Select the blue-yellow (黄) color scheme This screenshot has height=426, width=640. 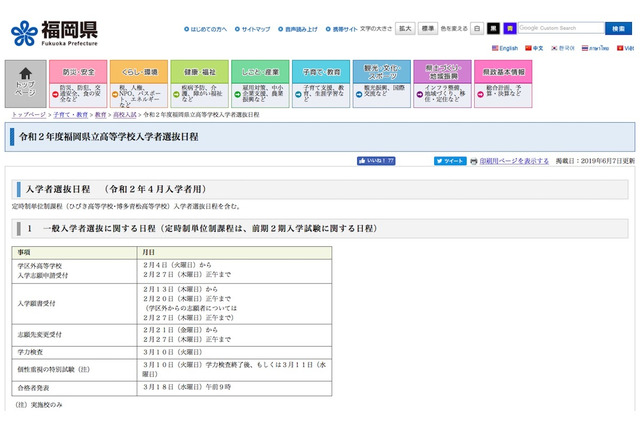tap(510, 28)
